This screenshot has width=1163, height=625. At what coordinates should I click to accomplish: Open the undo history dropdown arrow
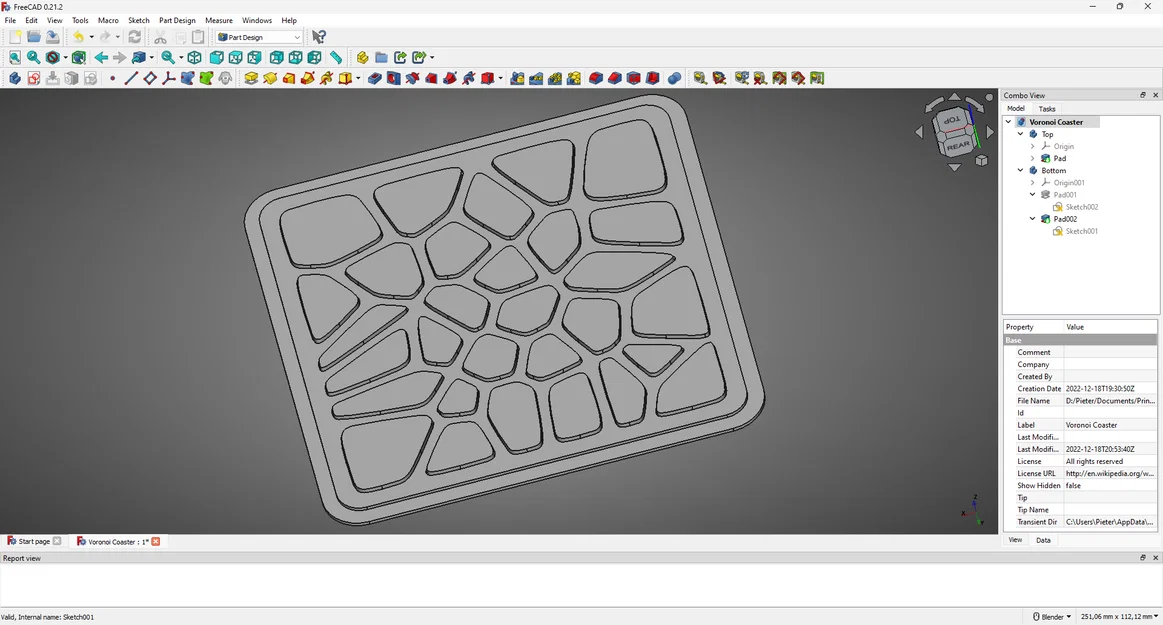91,37
